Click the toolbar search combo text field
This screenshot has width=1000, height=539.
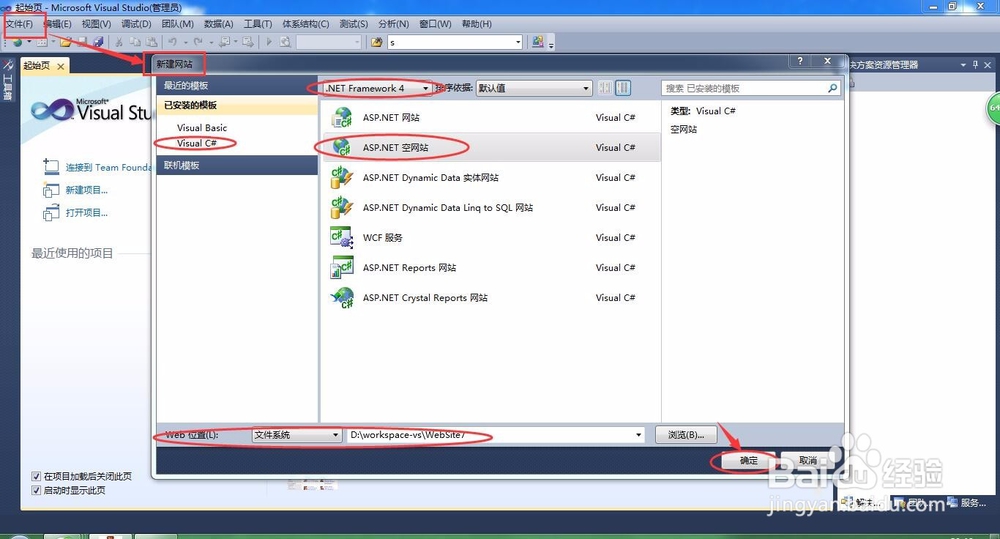coord(450,42)
